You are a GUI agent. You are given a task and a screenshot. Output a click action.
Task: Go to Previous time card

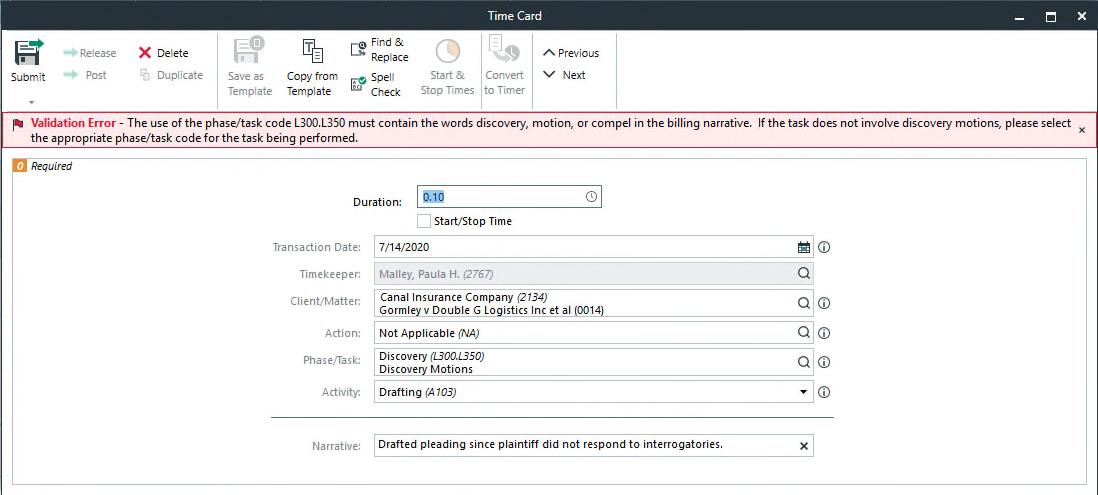pos(571,53)
